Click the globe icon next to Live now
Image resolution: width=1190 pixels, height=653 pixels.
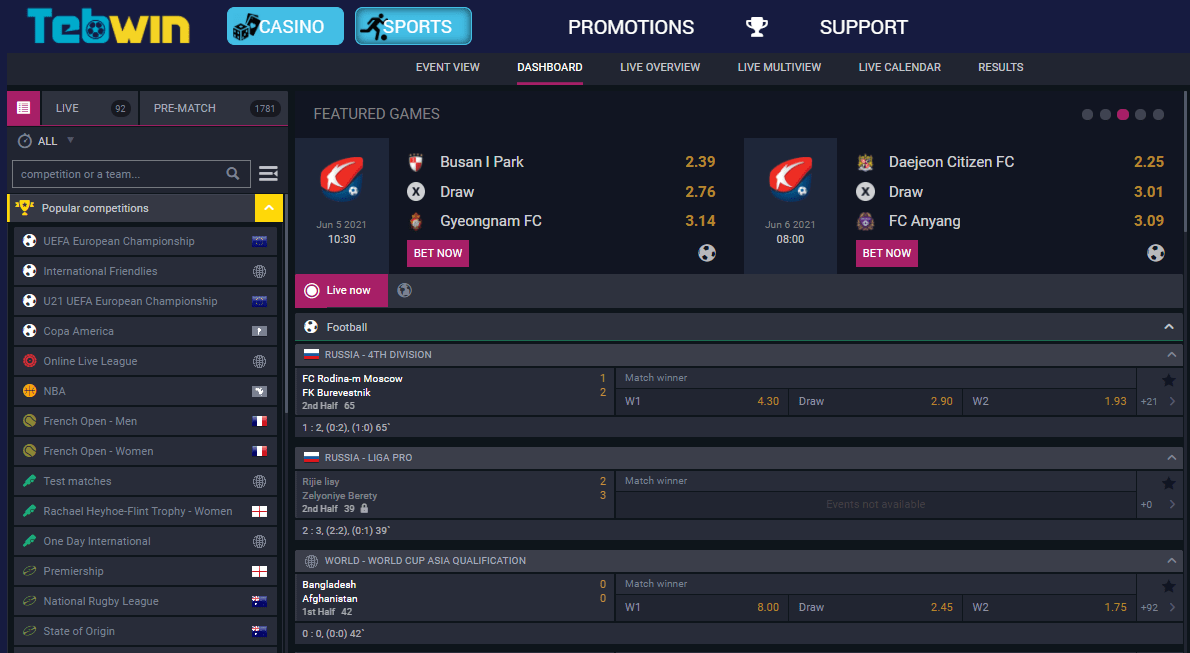(x=405, y=290)
